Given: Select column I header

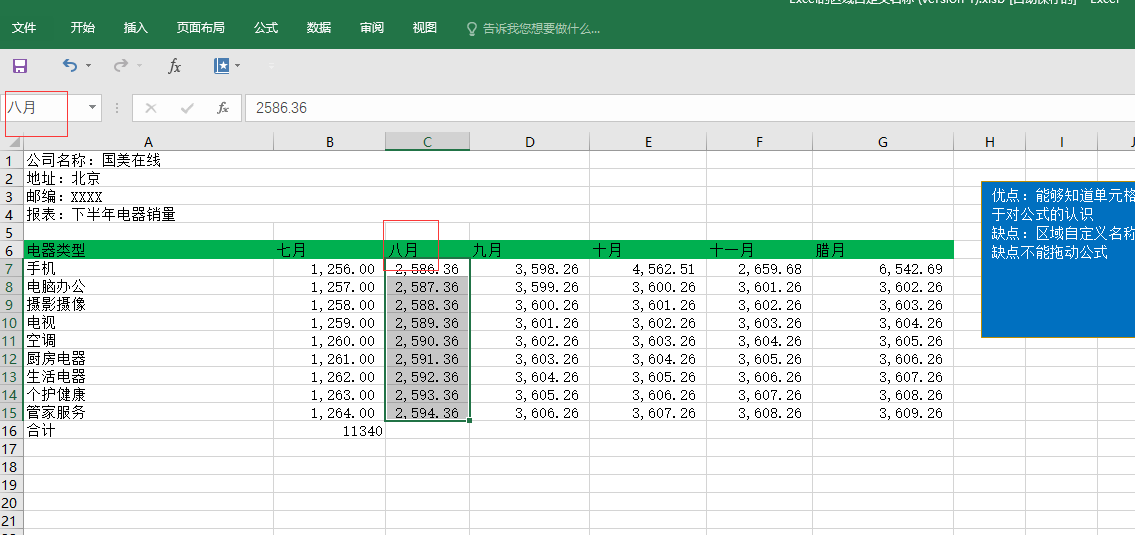Looking at the screenshot, I should 1061,142.
